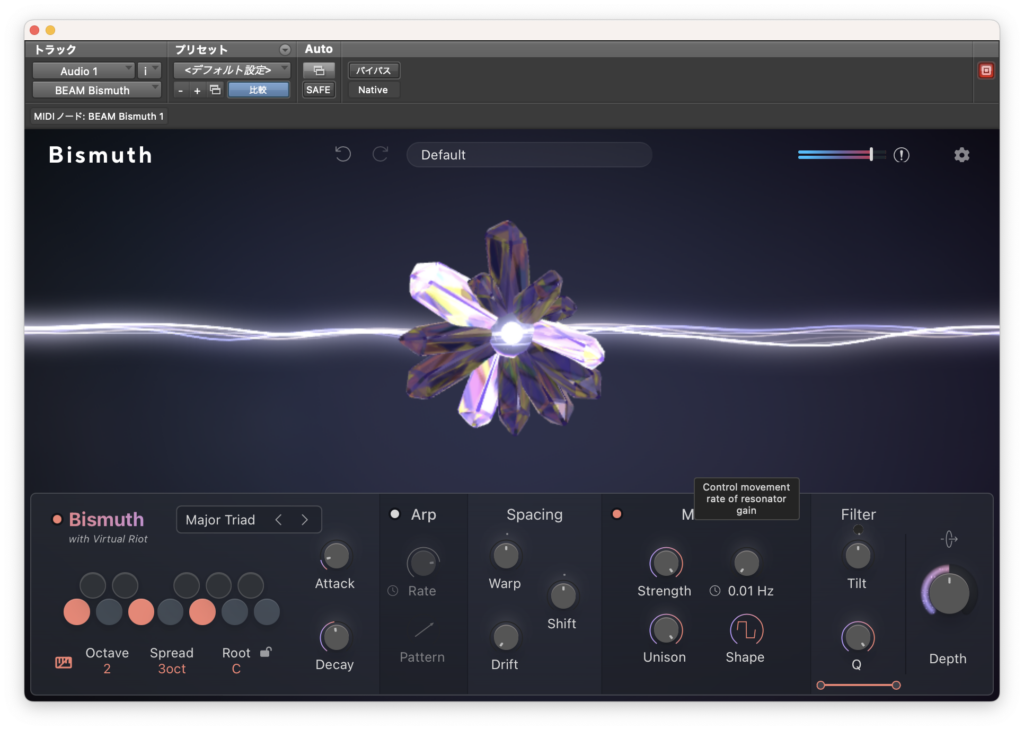Click the automation enable icon under Auto
The width and height of the screenshot is (1024, 730).
pyautogui.click(x=319, y=70)
